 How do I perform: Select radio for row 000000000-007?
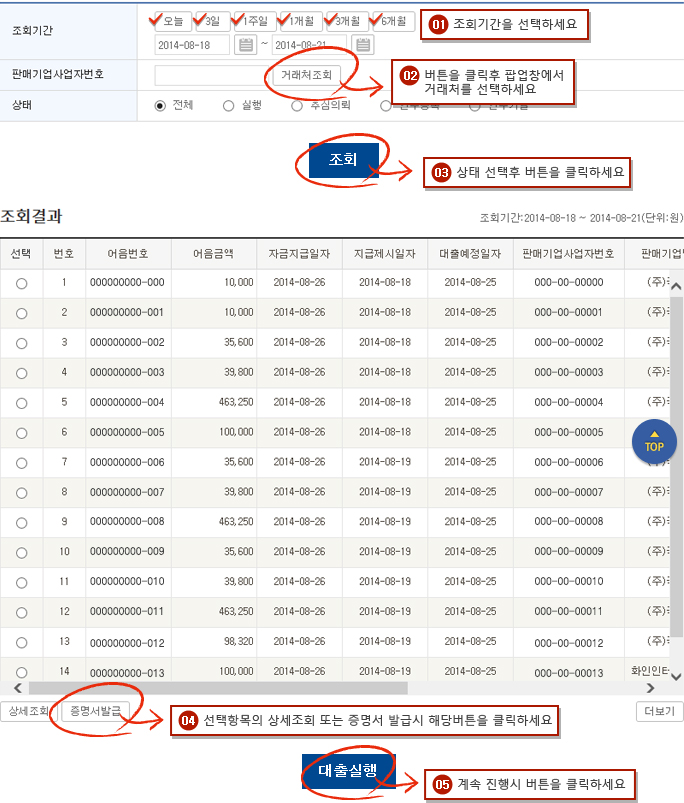(x=22, y=493)
